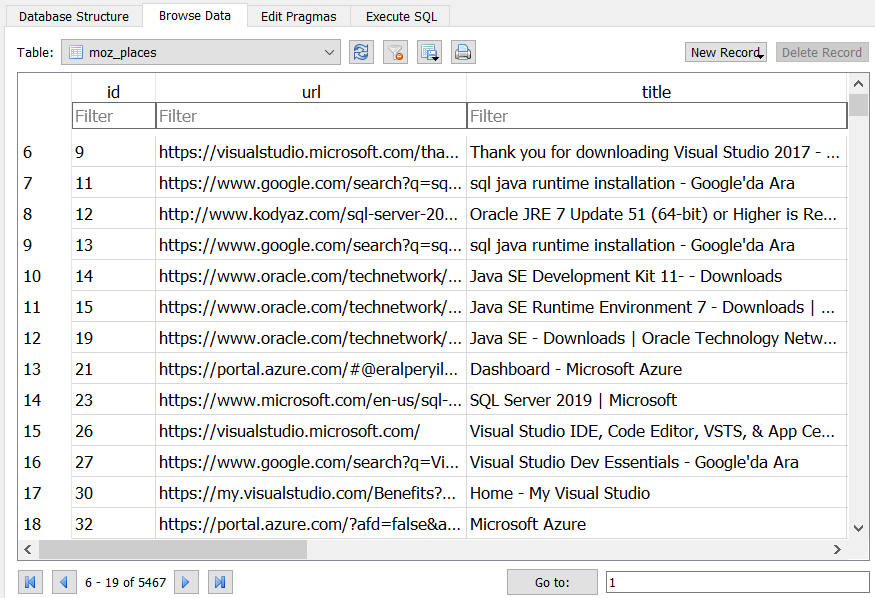Select the portal.azure.com/#@eralperyil url cell
This screenshot has height=598, width=875.
click(x=311, y=369)
